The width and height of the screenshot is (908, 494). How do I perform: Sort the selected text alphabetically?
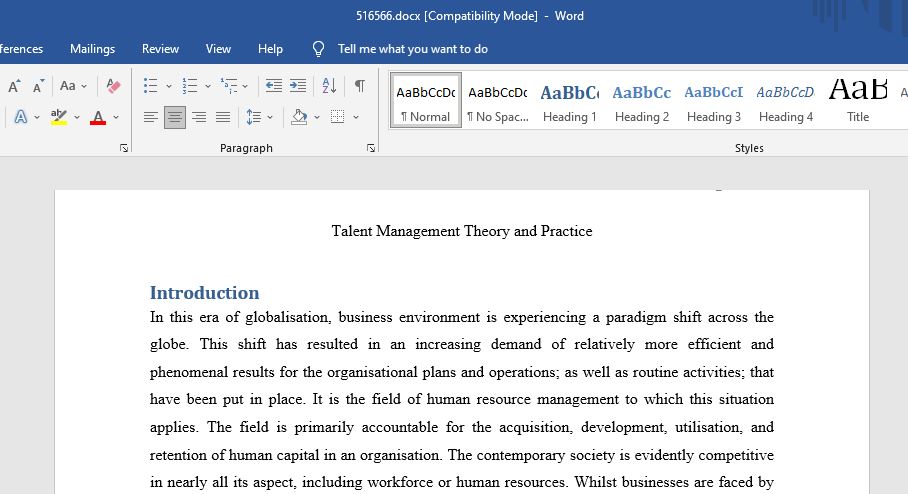click(329, 86)
